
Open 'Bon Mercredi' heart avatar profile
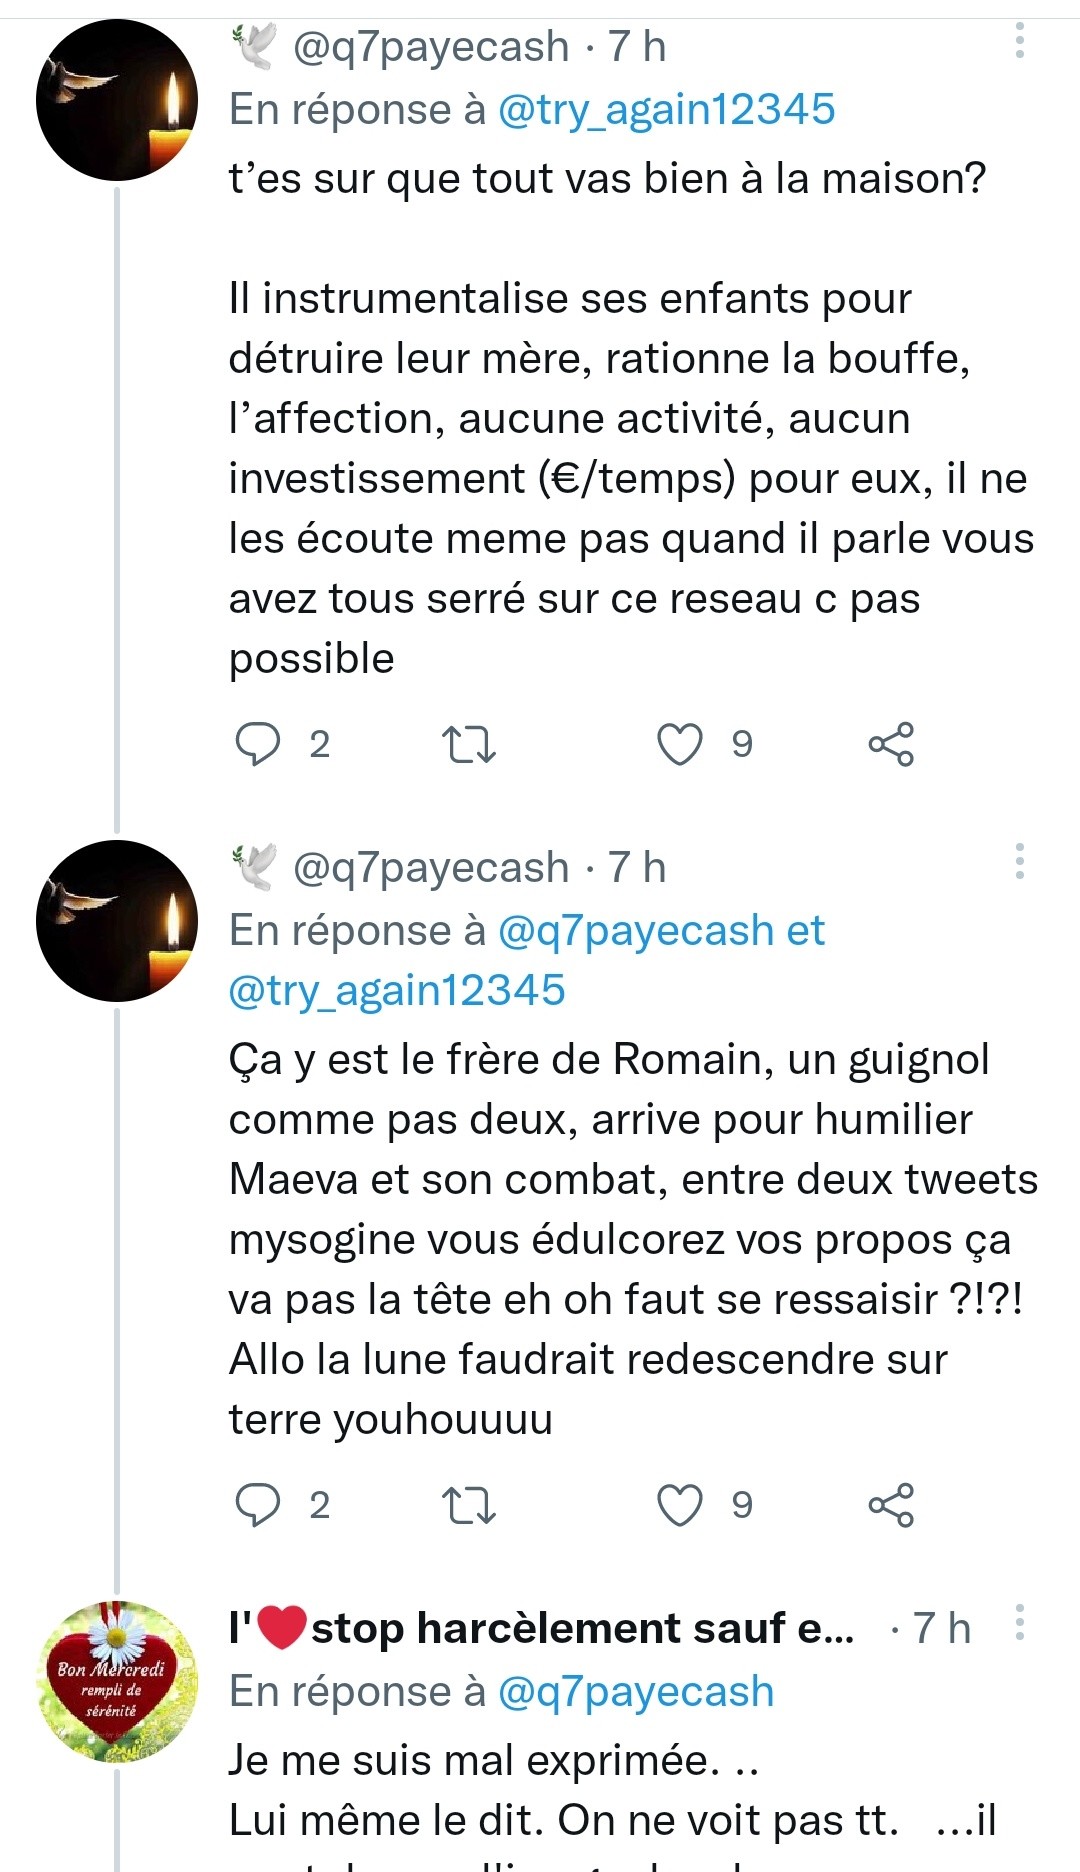(x=117, y=1681)
